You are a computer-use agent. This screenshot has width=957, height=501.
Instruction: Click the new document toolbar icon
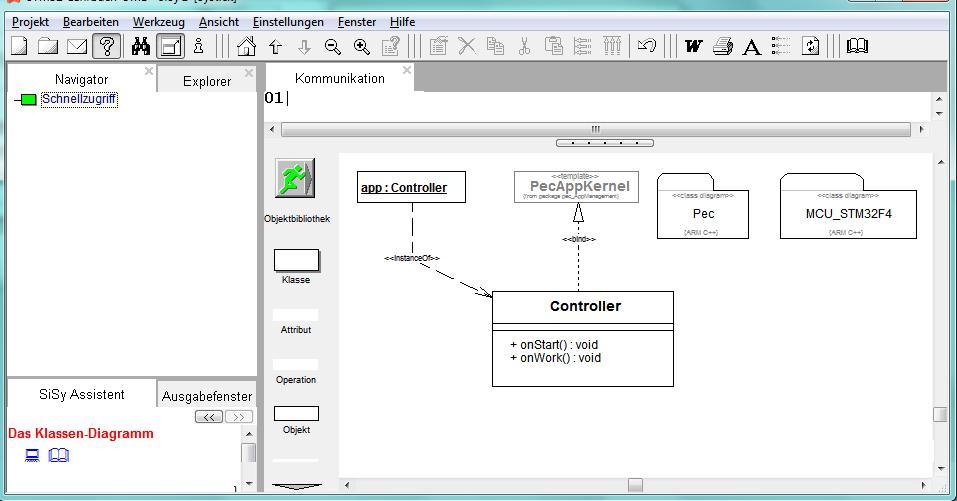19,46
